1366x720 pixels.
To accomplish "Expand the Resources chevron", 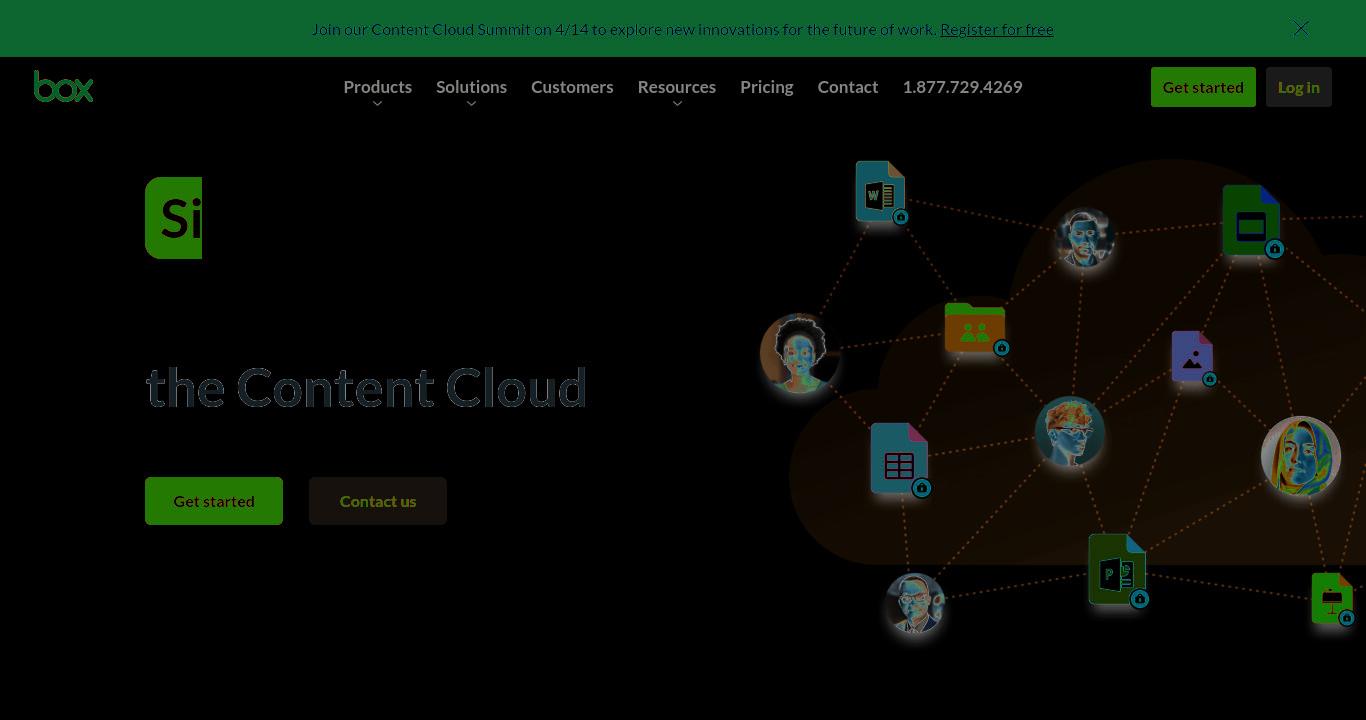I will 677,104.
